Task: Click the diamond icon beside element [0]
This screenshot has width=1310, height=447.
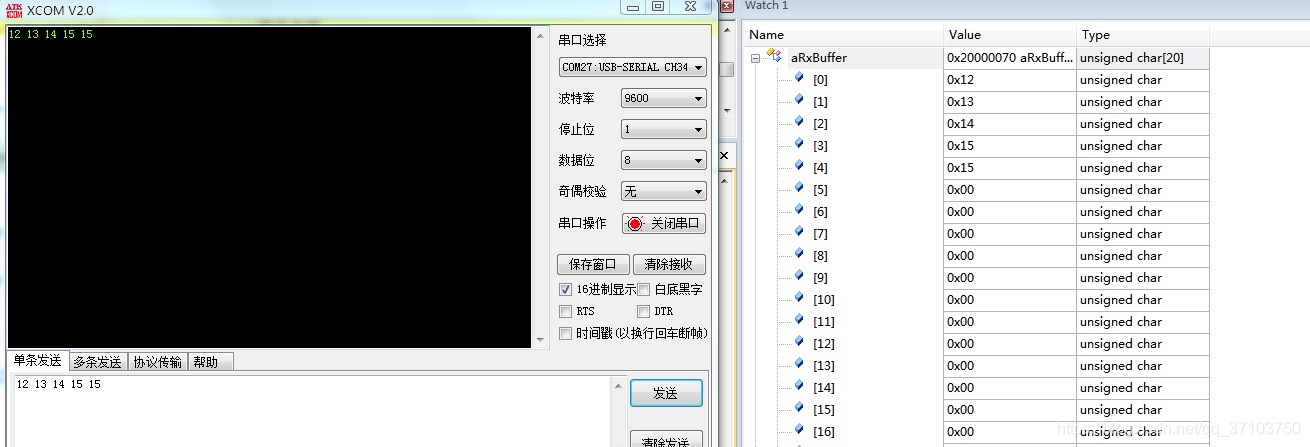Action: [799, 78]
